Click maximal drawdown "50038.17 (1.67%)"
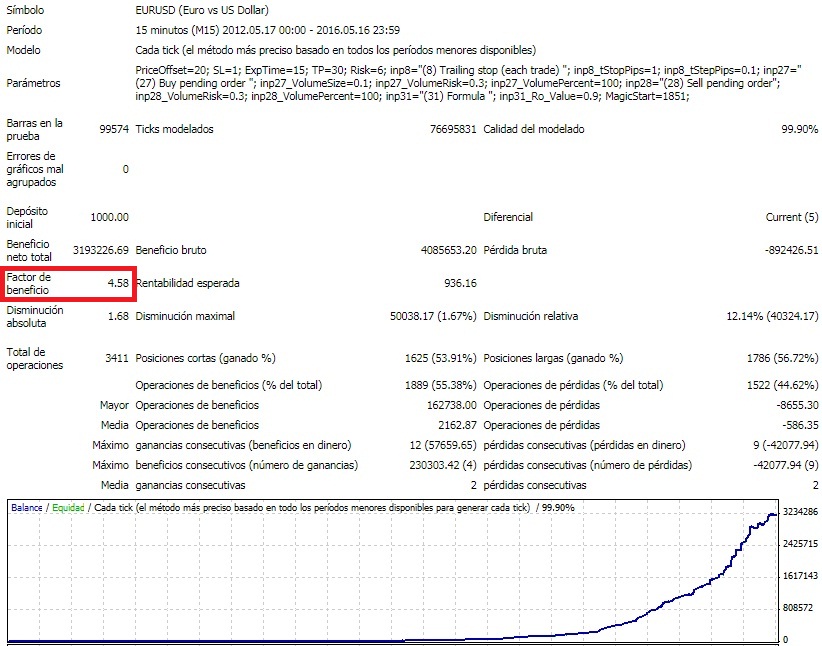Screen dimensions: 822x646 coord(433,316)
